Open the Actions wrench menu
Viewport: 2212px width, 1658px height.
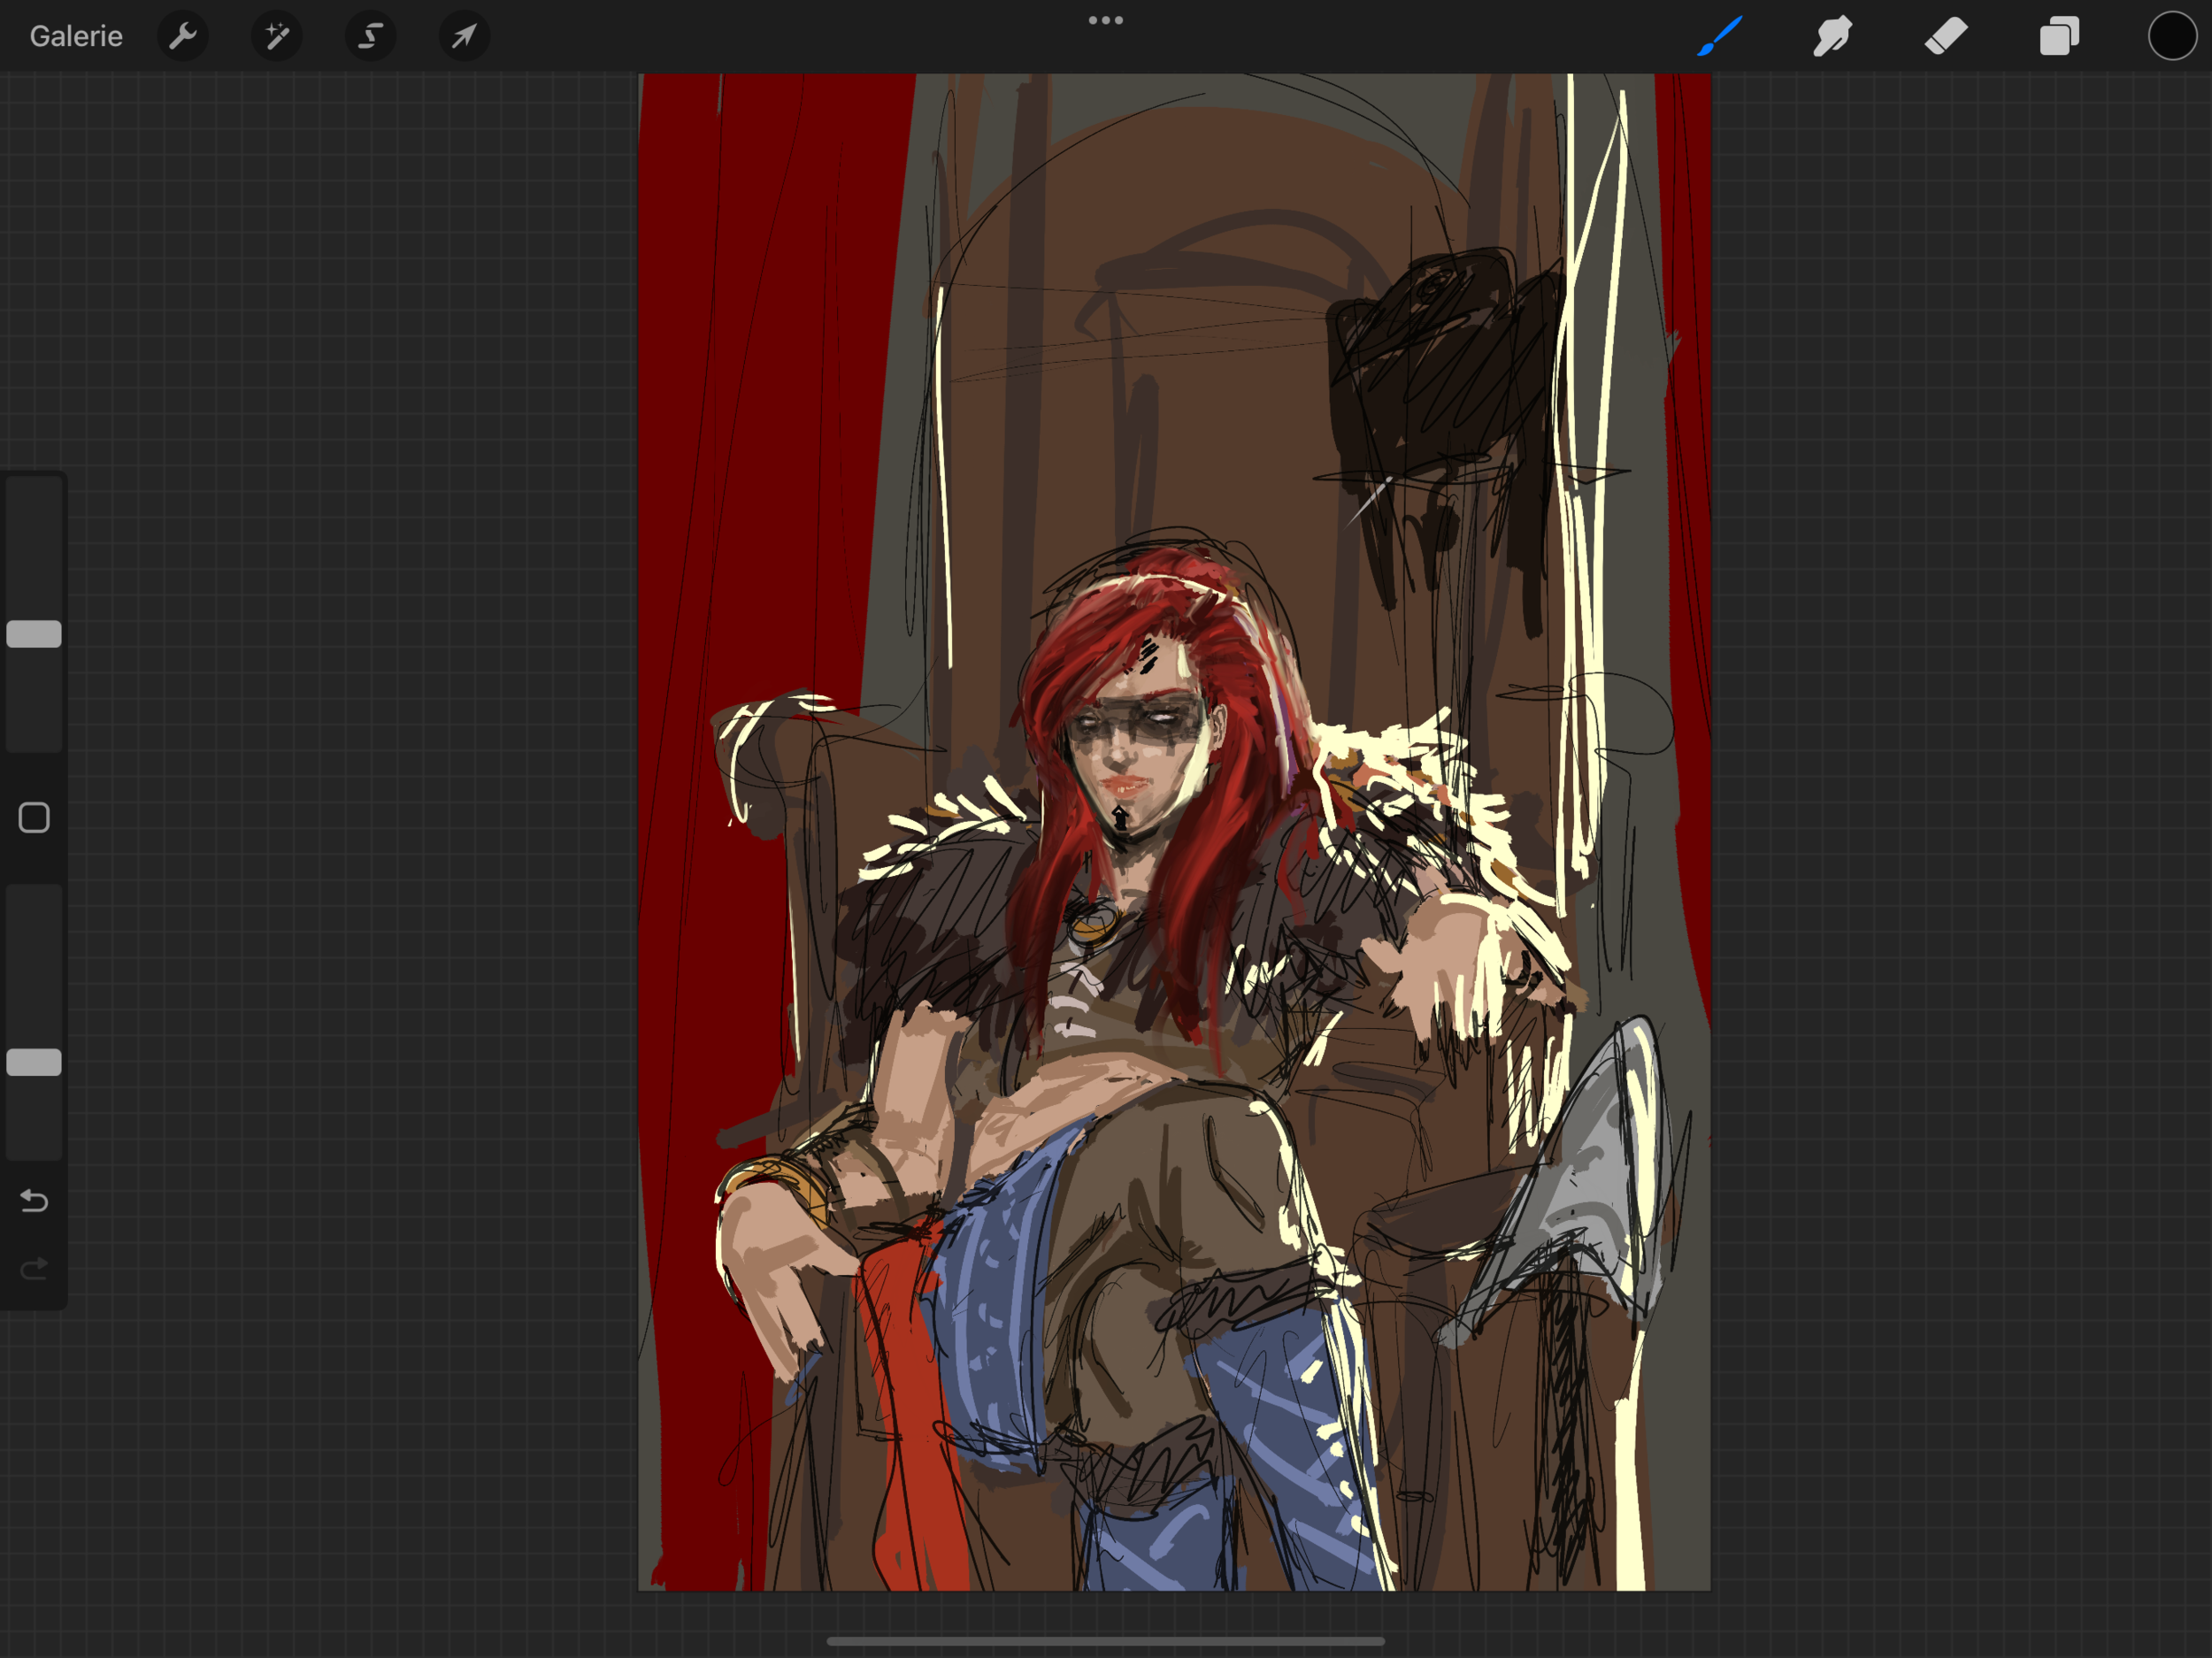pos(183,37)
